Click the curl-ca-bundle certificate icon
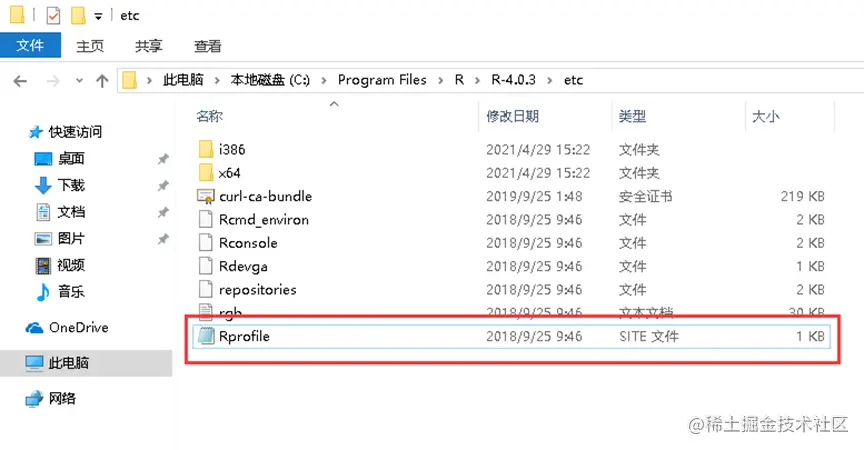 [206, 196]
